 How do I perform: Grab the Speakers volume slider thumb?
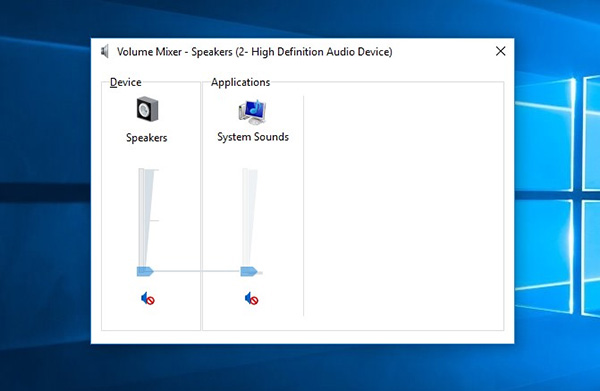coord(145,271)
